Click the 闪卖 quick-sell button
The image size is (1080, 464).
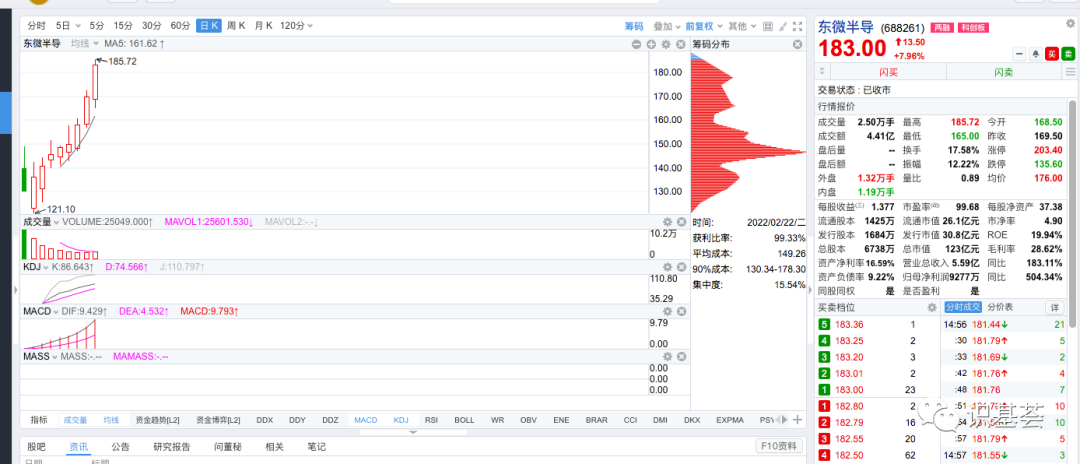(1004, 72)
